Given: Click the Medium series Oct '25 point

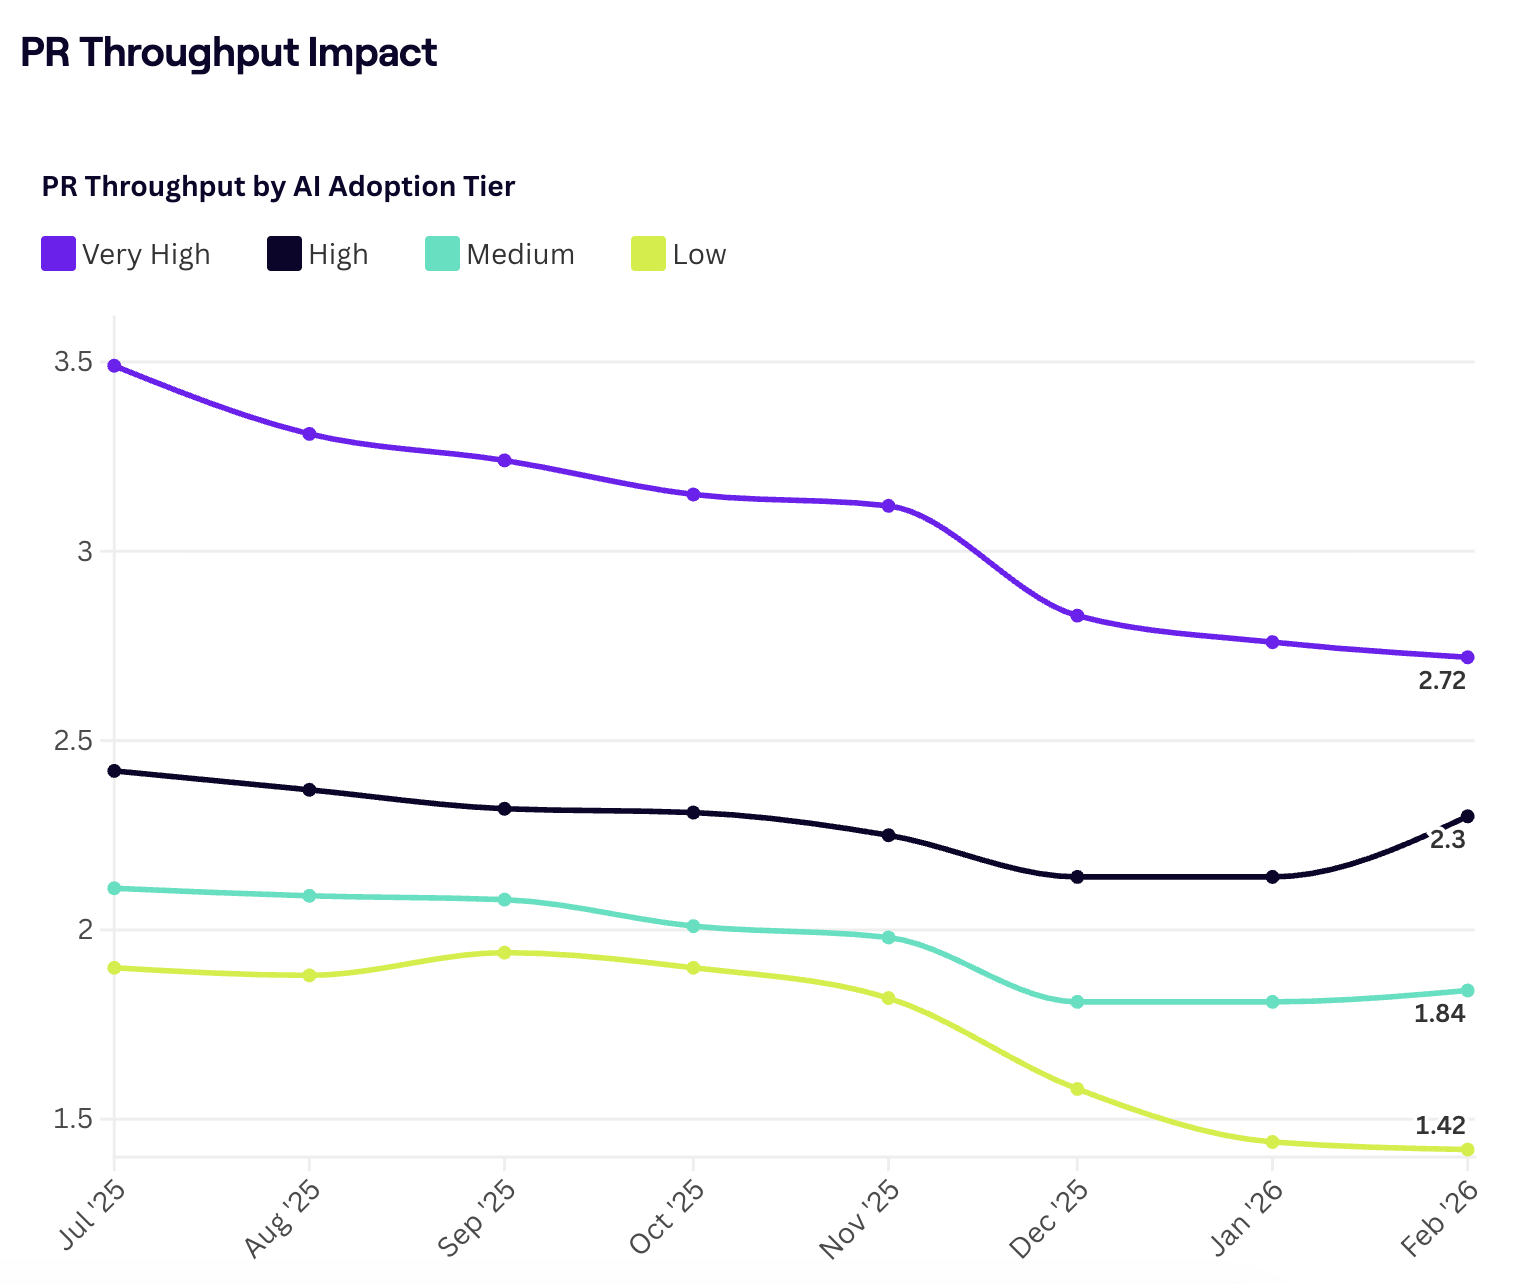Looking at the screenshot, I should [x=693, y=926].
